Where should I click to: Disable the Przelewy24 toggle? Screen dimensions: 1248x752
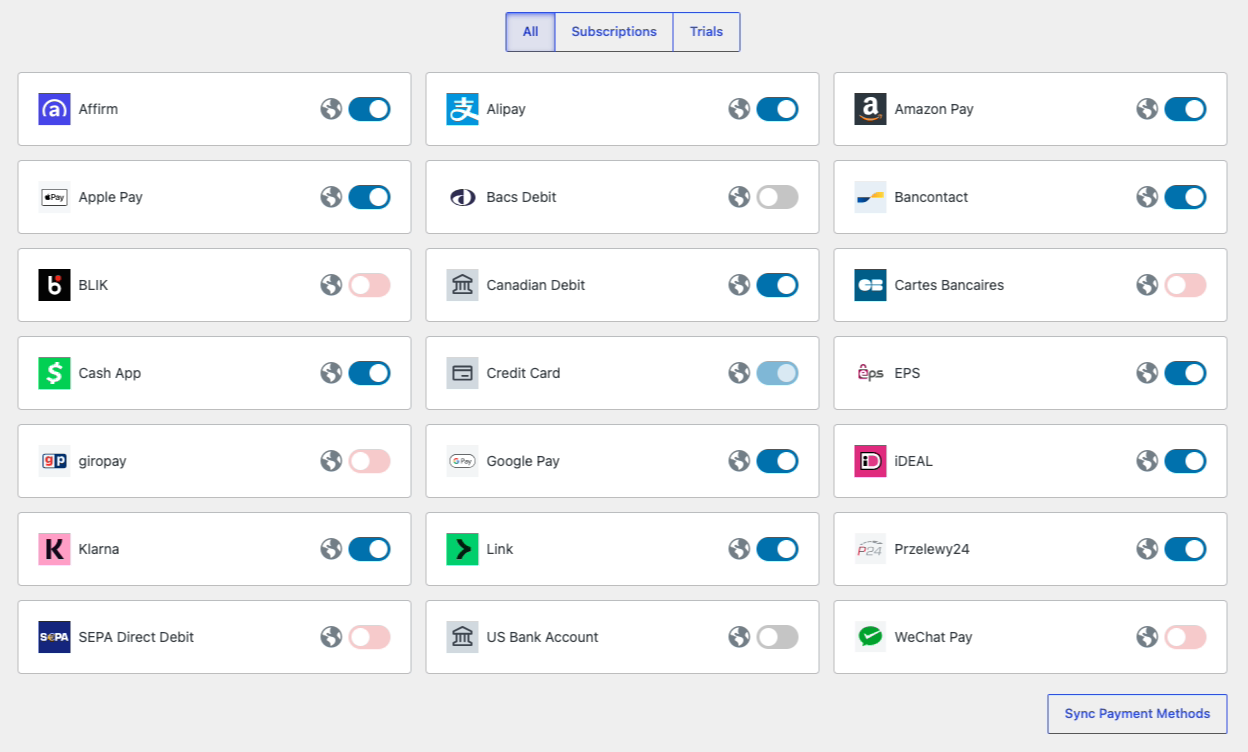pyautogui.click(x=1185, y=549)
